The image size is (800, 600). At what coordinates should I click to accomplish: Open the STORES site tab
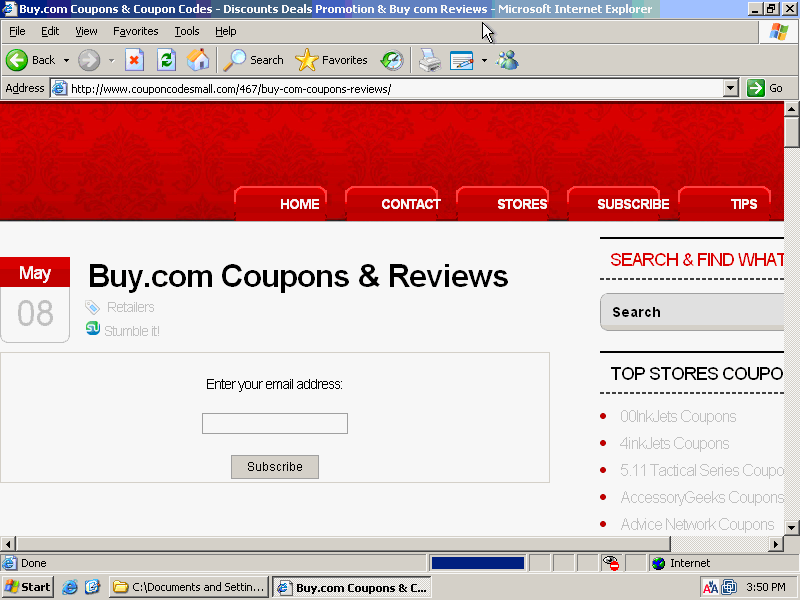click(503, 204)
